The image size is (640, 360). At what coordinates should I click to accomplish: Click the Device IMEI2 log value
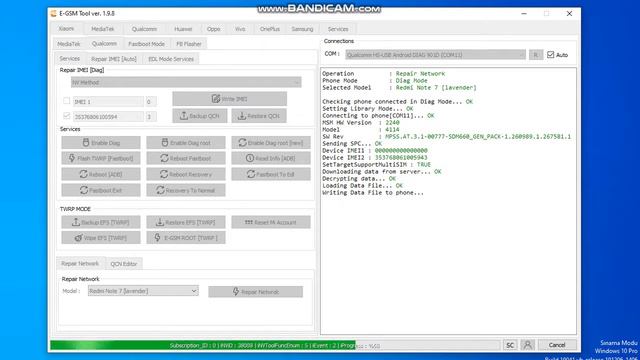click(401, 158)
